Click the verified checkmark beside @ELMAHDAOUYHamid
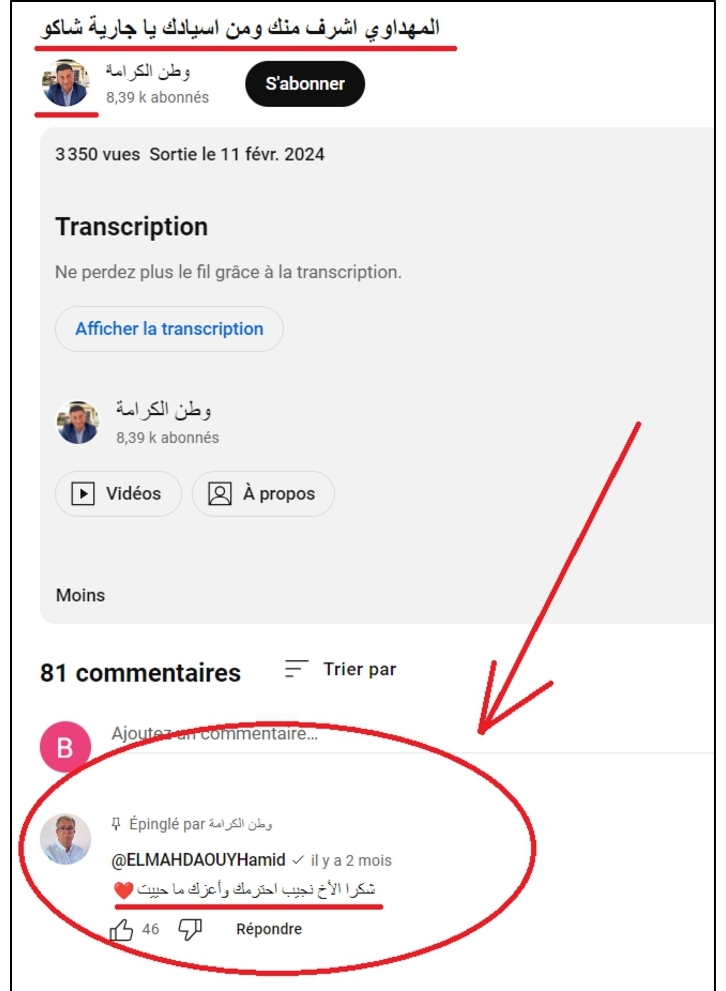Screen dimensions: 726x991 click(x=298, y=860)
